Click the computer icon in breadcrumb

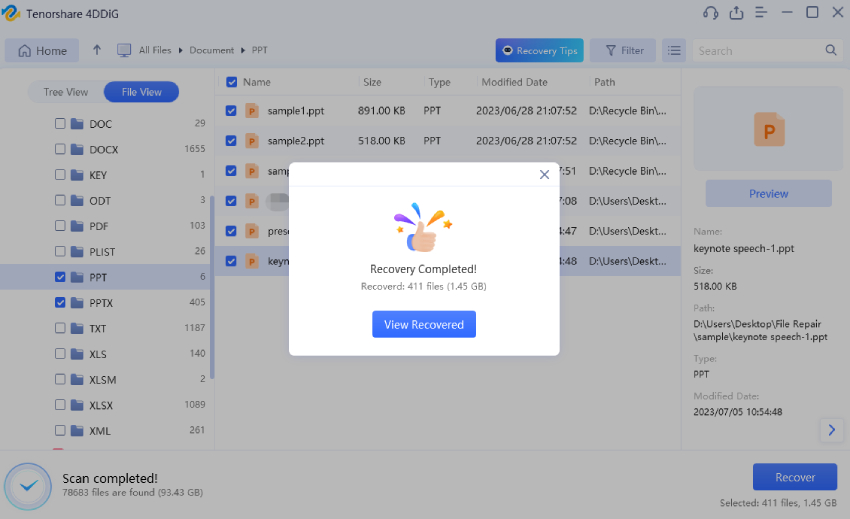tap(124, 50)
